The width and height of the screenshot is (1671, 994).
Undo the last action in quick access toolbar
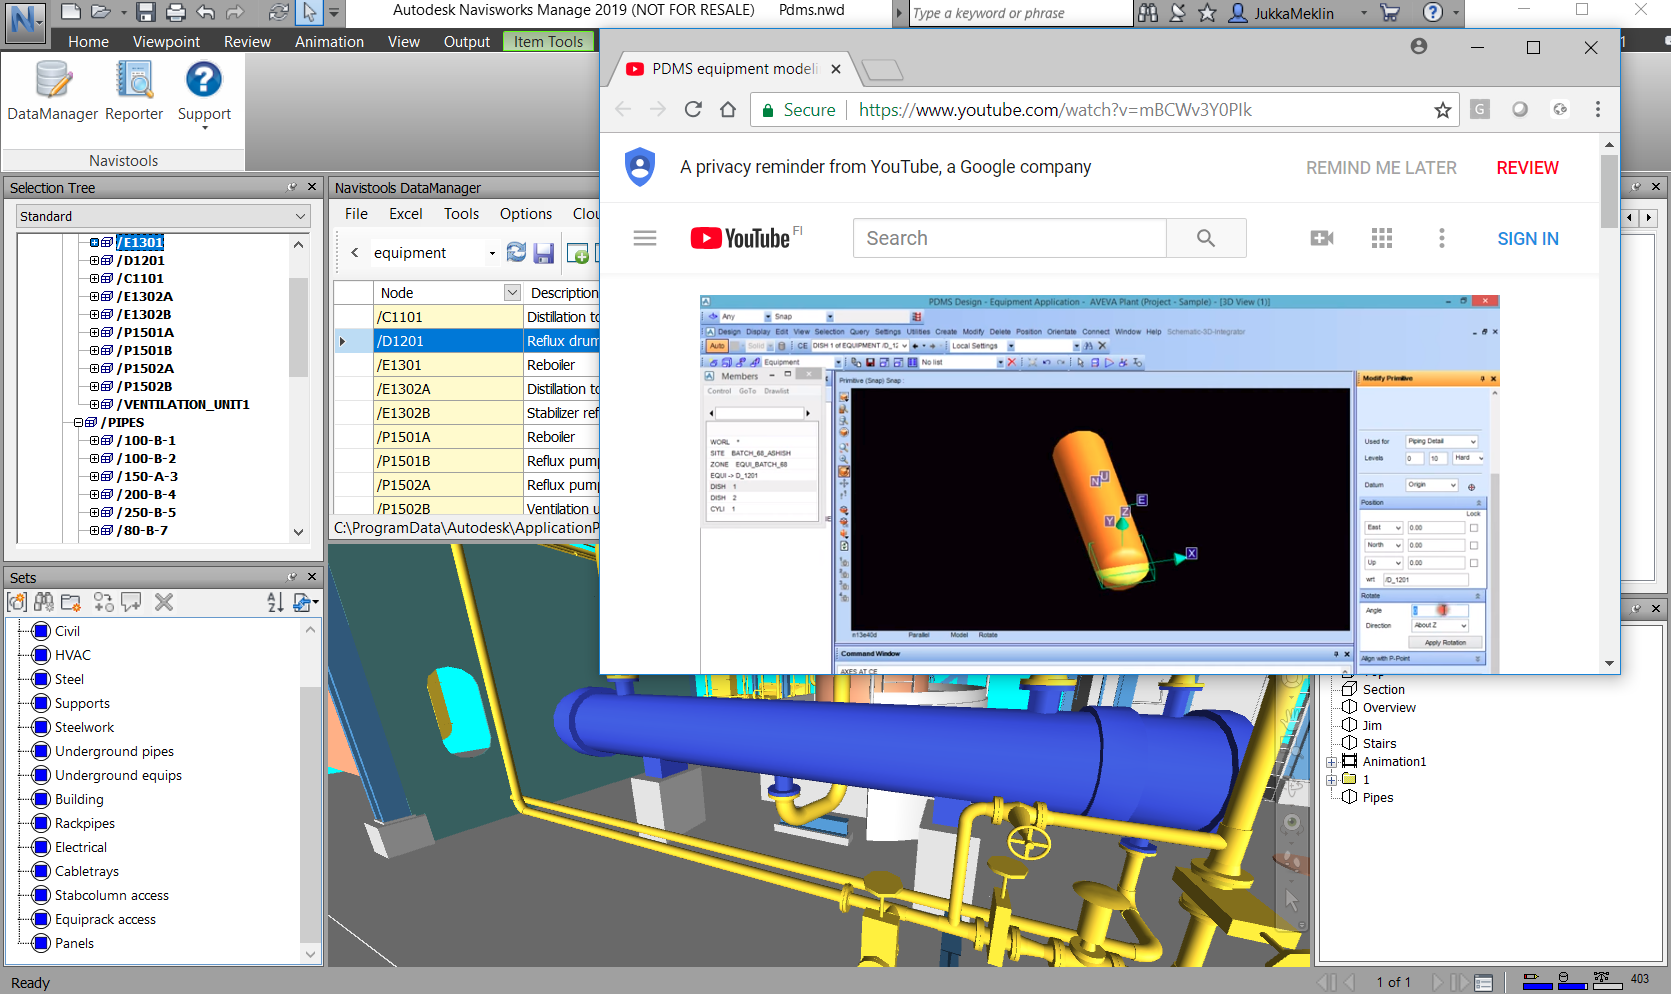tap(206, 12)
